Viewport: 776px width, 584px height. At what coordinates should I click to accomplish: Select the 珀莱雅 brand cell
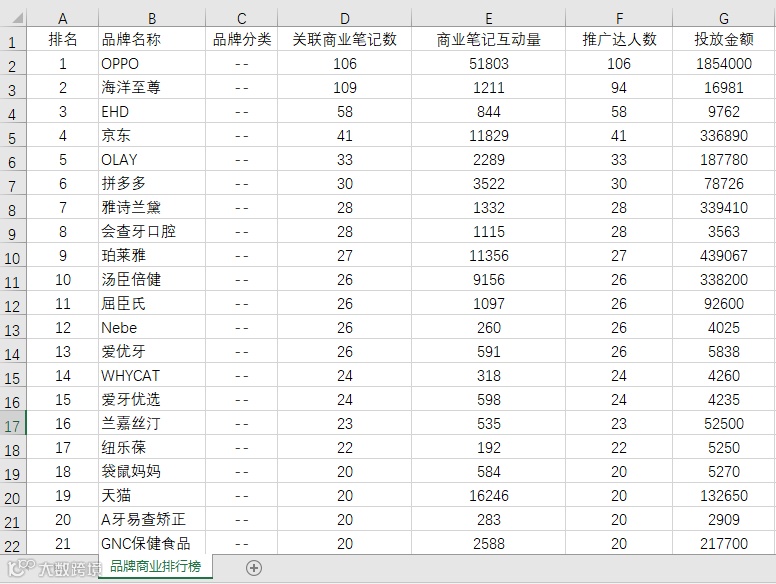tap(152, 255)
